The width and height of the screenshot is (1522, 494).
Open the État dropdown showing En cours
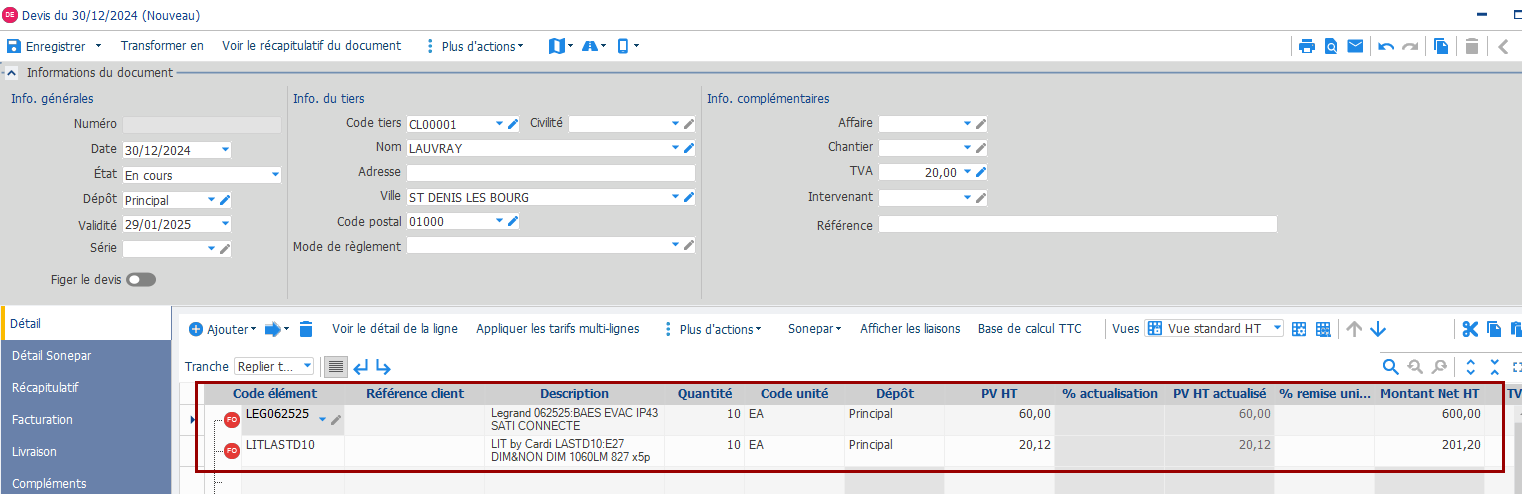[x=275, y=175]
